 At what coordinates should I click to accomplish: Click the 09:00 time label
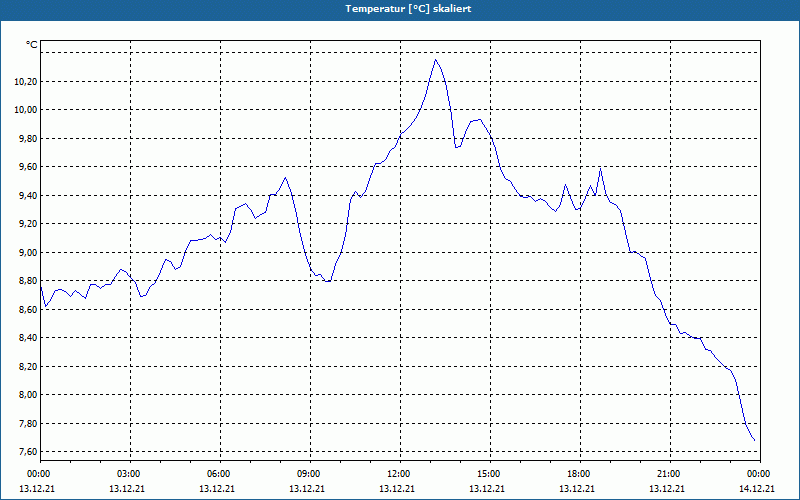310,474
